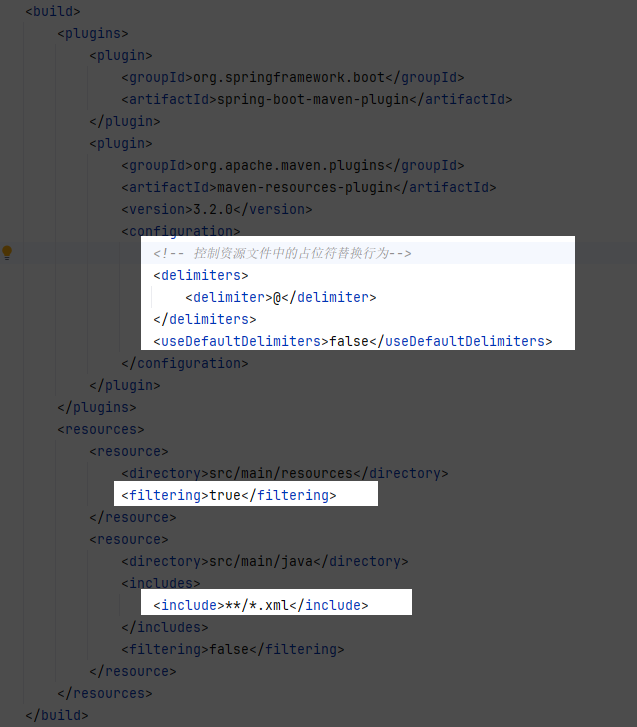637x727 pixels.
Task: Click the <filtering>false</filtering> line
Action: [x=233, y=650]
